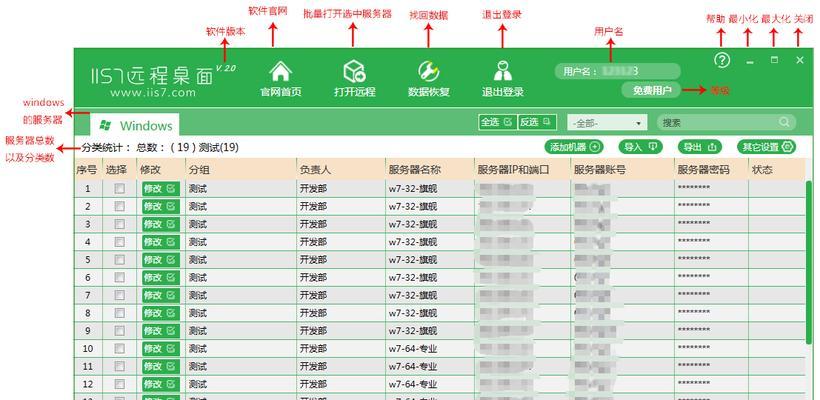Viewport: 820px width, 400px height.
Task: Click 修改 edit button in row 4
Action: click(x=161, y=242)
